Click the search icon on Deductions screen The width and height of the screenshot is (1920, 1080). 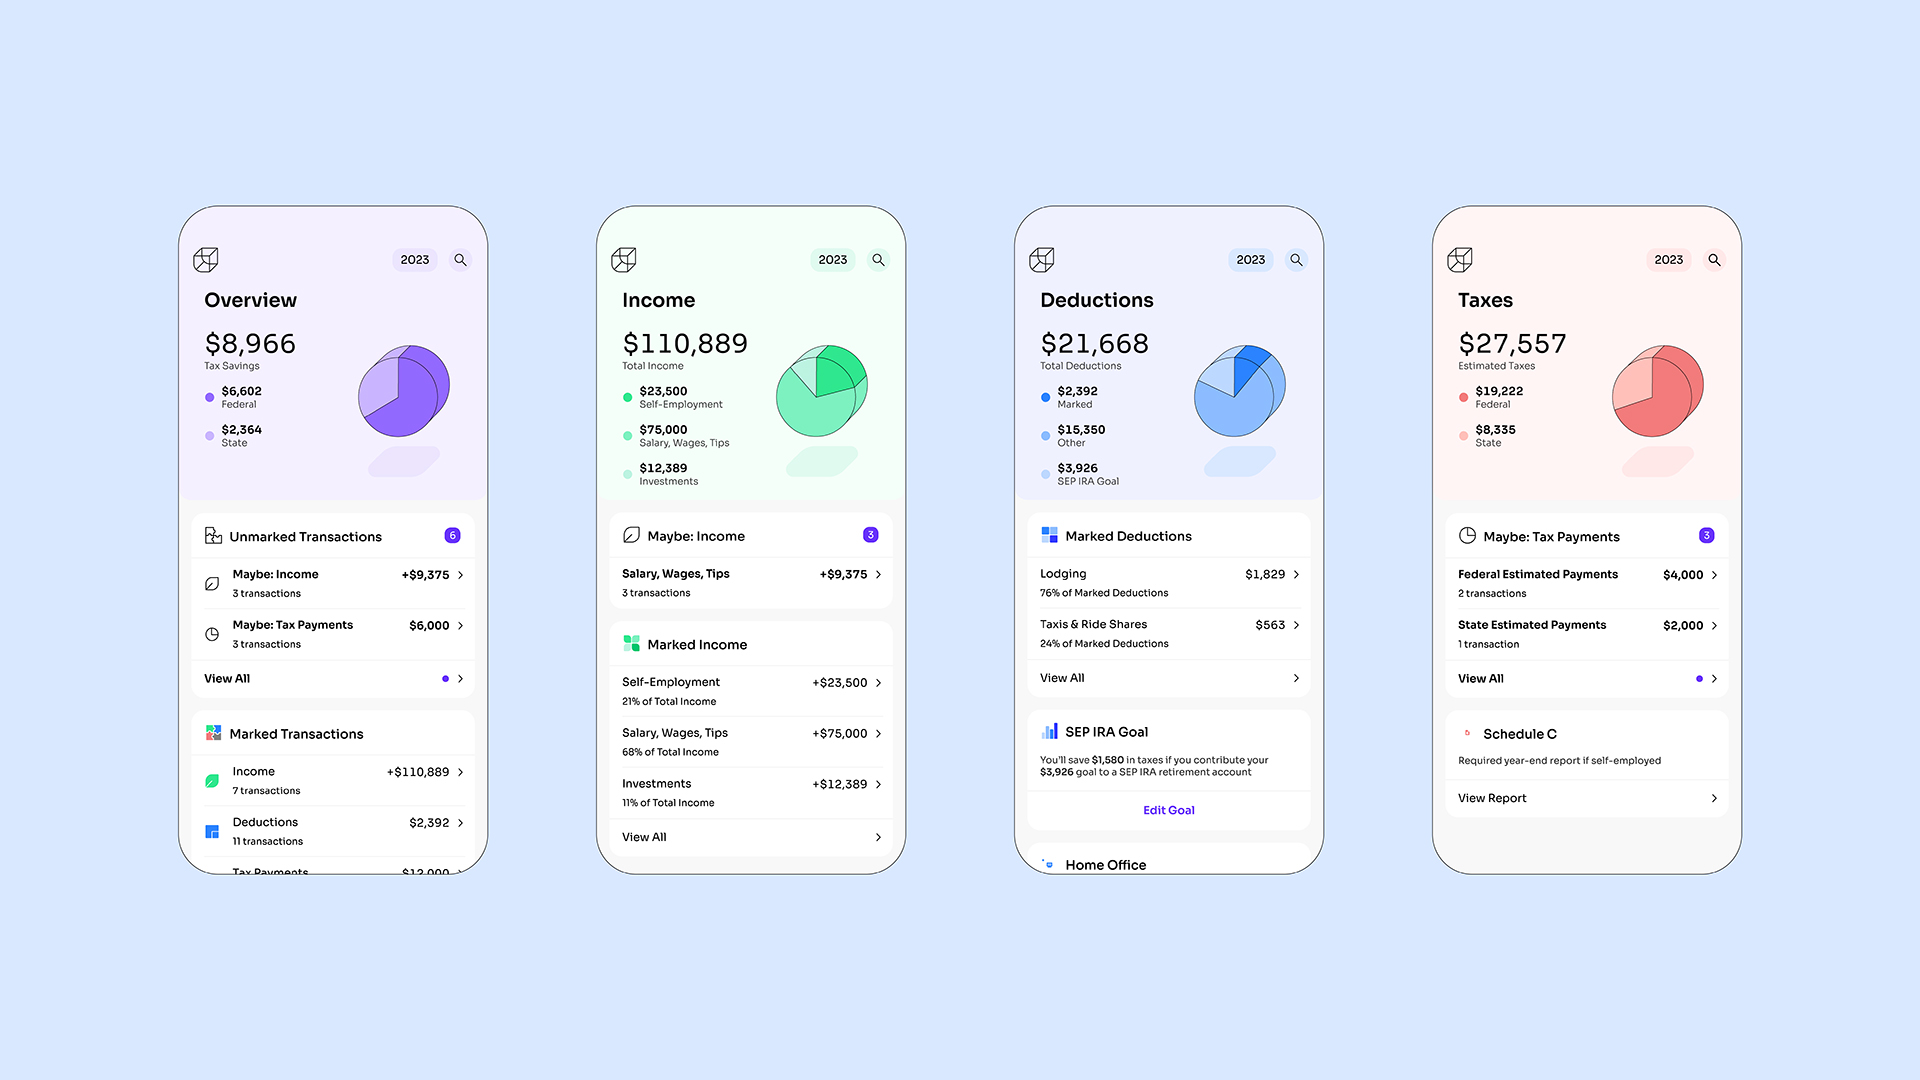pyautogui.click(x=1296, y=258)
